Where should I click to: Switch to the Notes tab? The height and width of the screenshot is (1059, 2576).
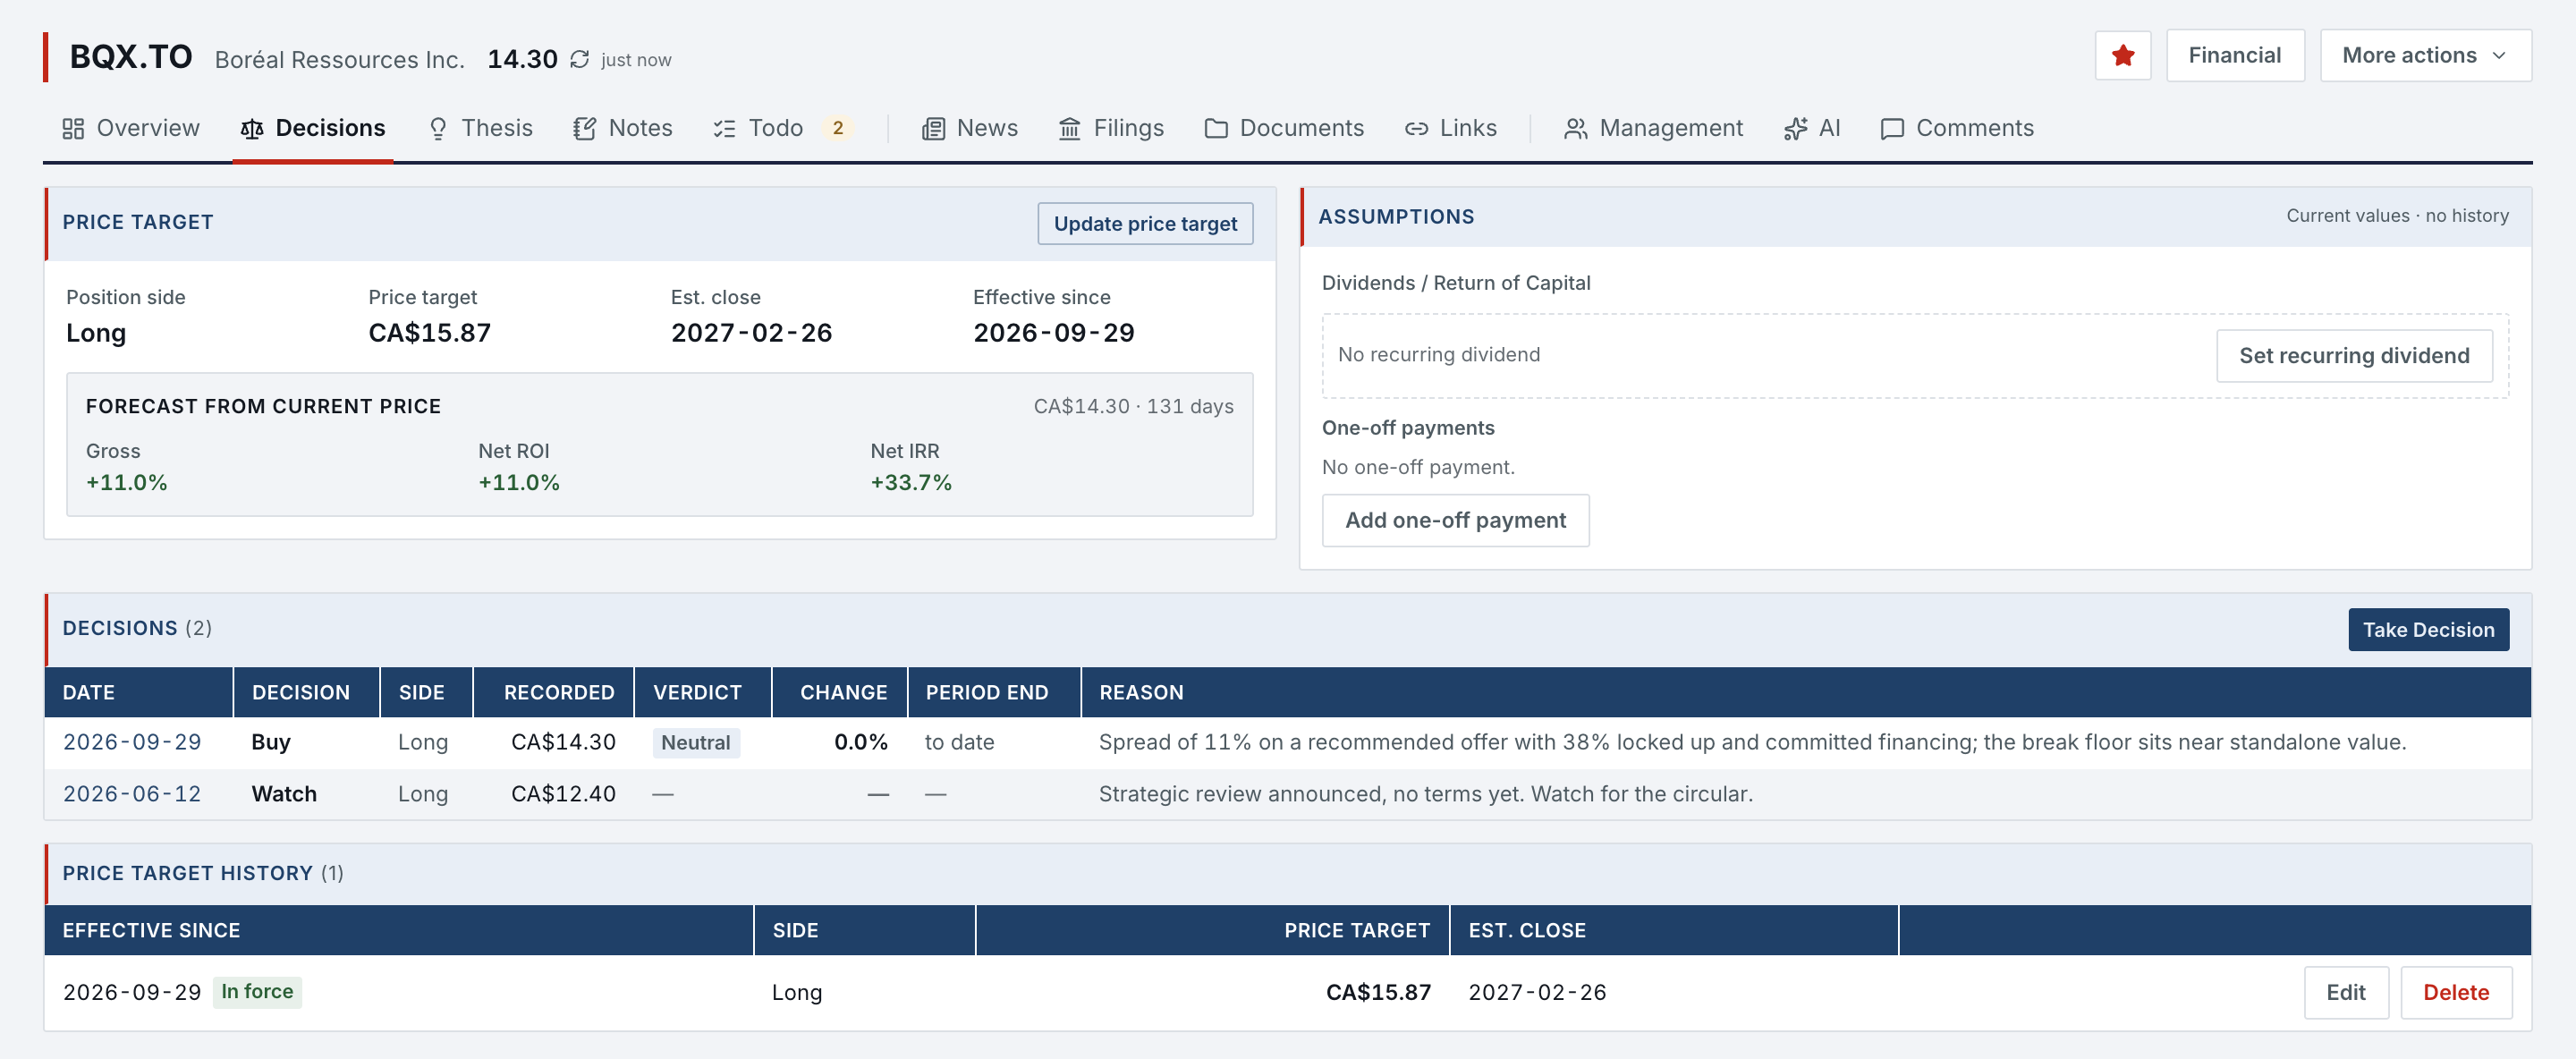pos(623,129)
